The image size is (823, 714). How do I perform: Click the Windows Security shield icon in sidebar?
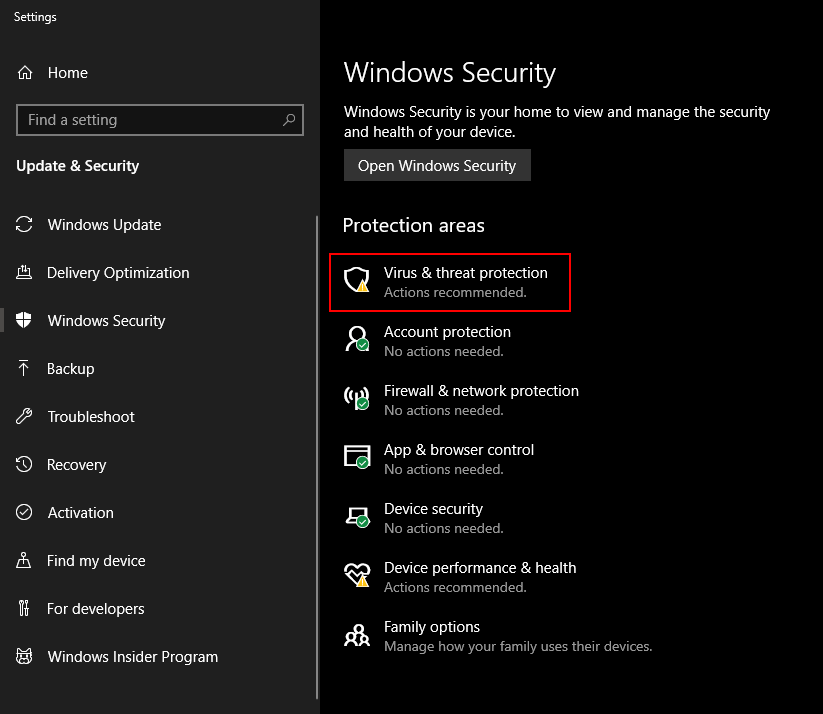point(24,320)
